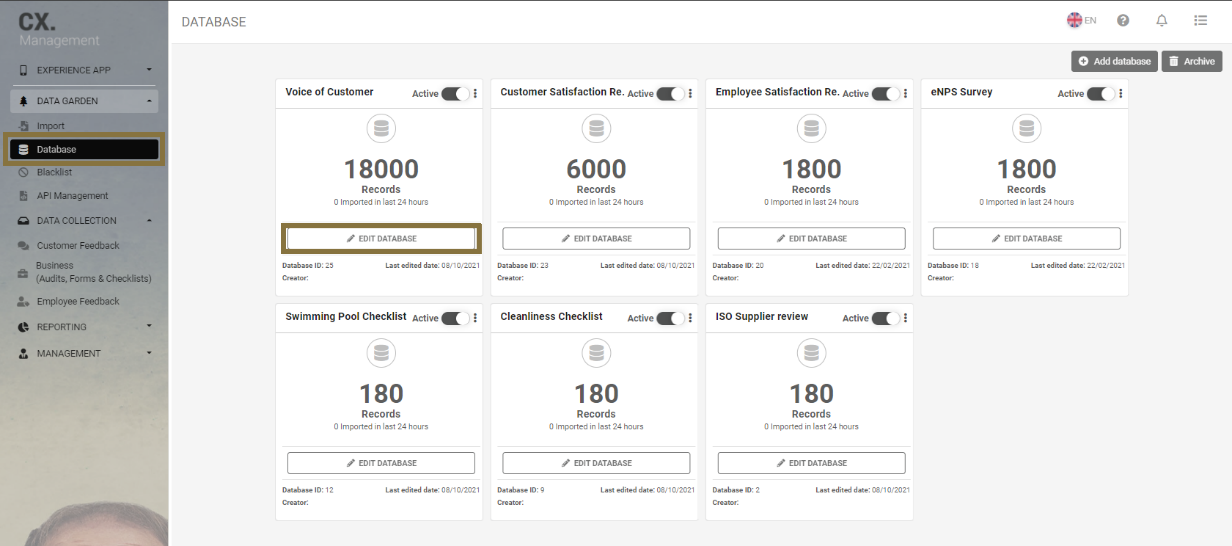Image resolution: width=1232 pixels, height=546 pixels.
Task: Click the UK flag language icon
Action: tap(1075, 20)
